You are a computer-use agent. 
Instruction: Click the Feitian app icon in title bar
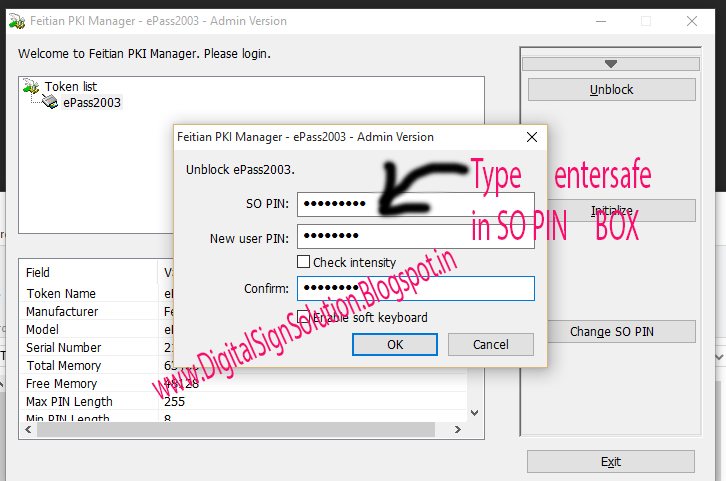[x=17, y=21]
